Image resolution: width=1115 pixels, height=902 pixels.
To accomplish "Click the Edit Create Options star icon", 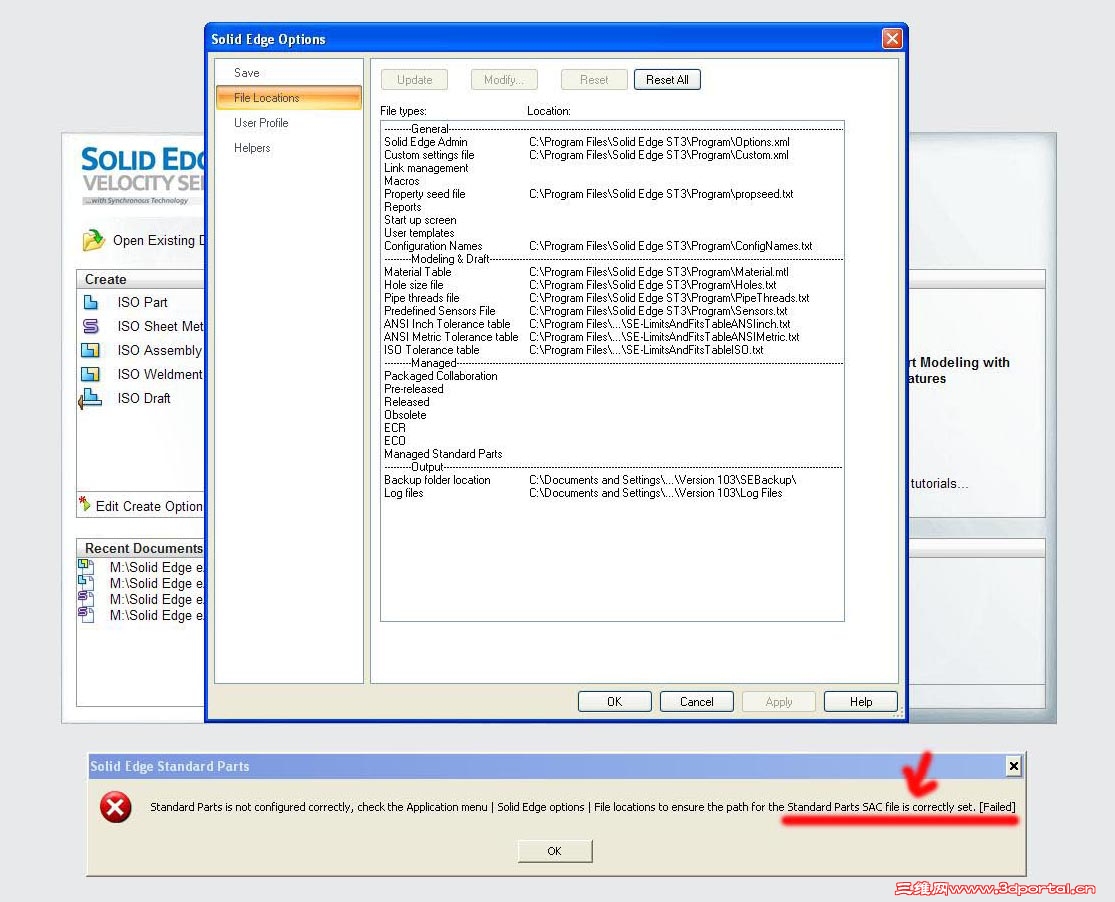I will pos(85,504).
